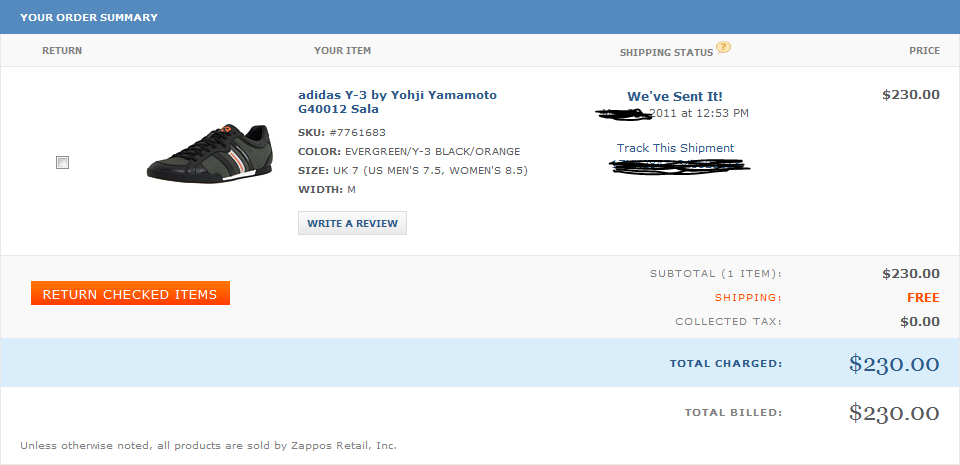The image size is (960, 465).
Task: Click the We've Sent It! status heading
Action: pos(675,96)
